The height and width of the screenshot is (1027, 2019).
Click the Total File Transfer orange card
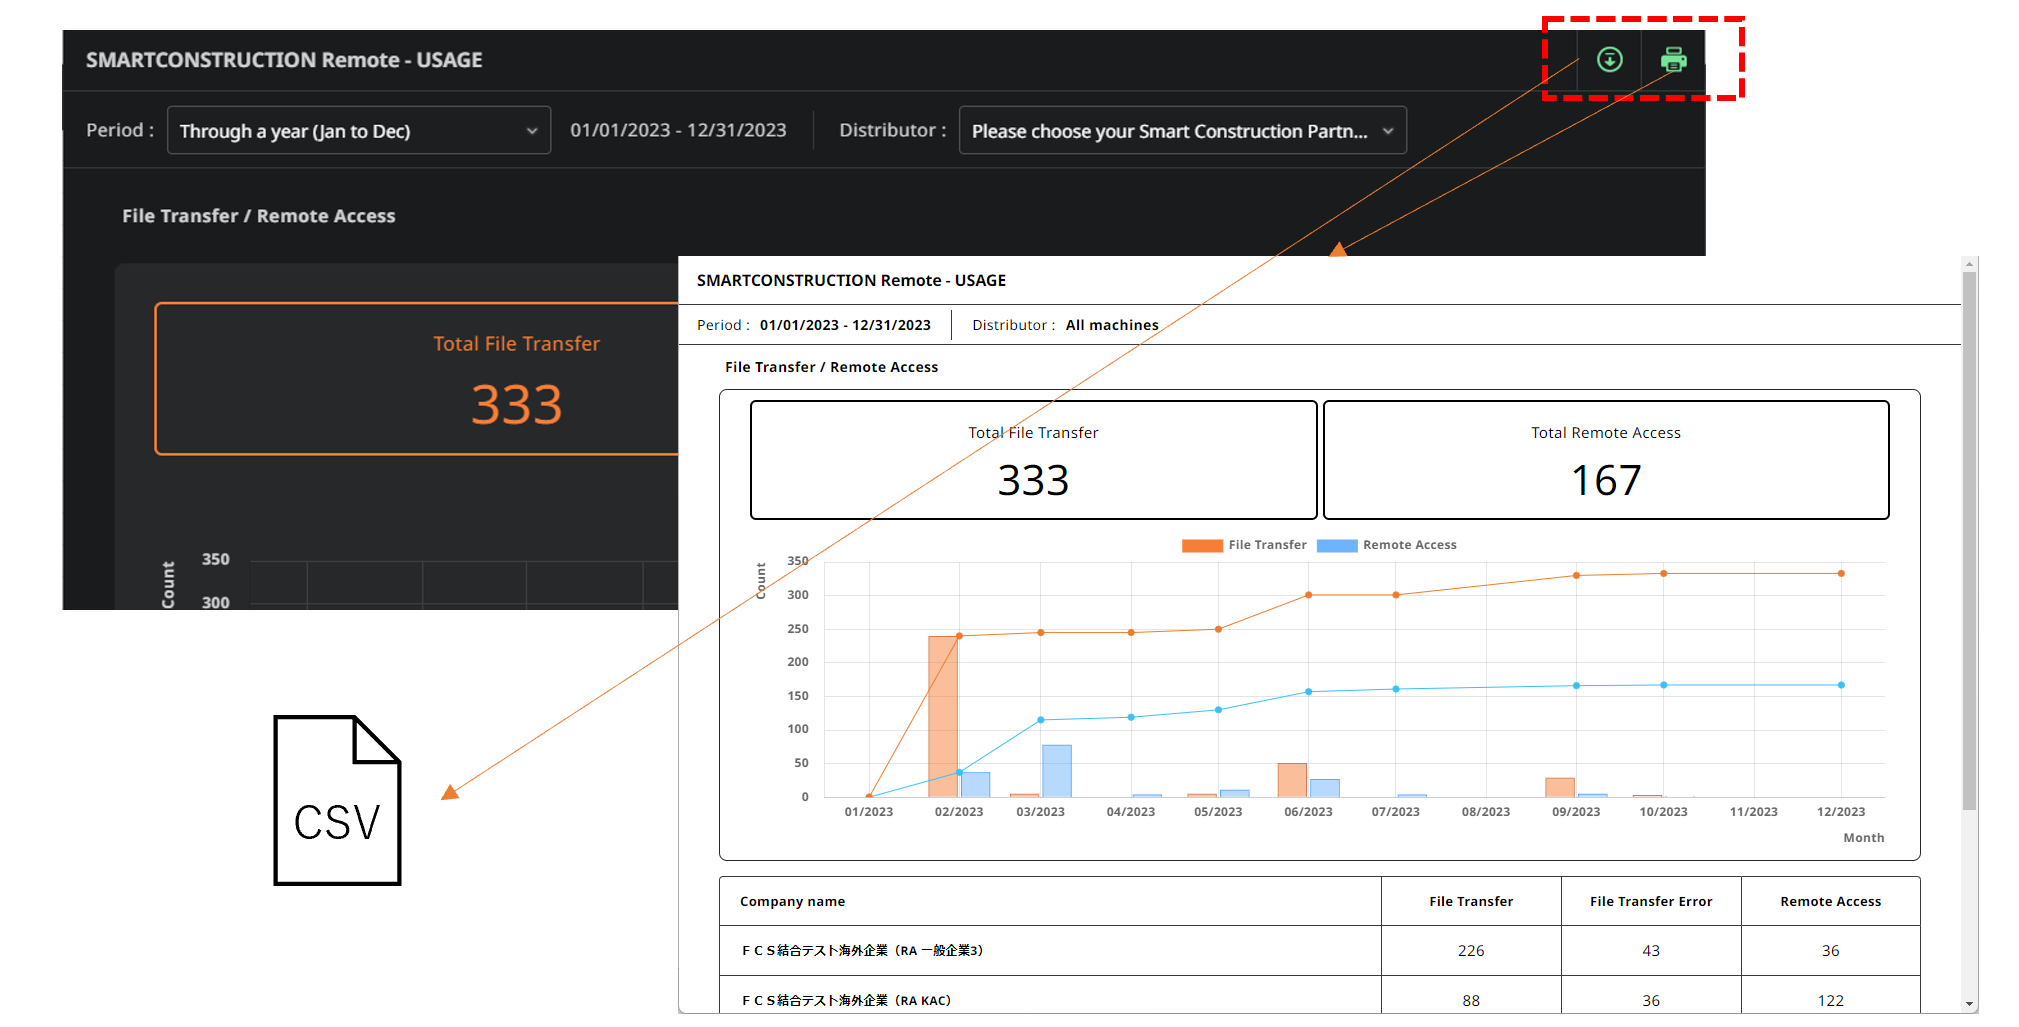[417, 379]
